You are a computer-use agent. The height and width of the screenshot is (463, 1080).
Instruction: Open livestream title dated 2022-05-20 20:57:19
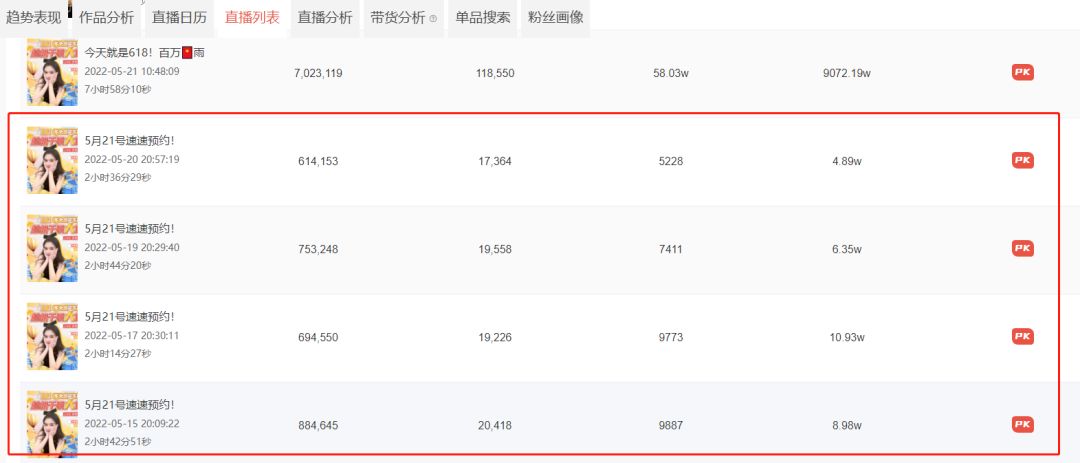click(129, 140)
